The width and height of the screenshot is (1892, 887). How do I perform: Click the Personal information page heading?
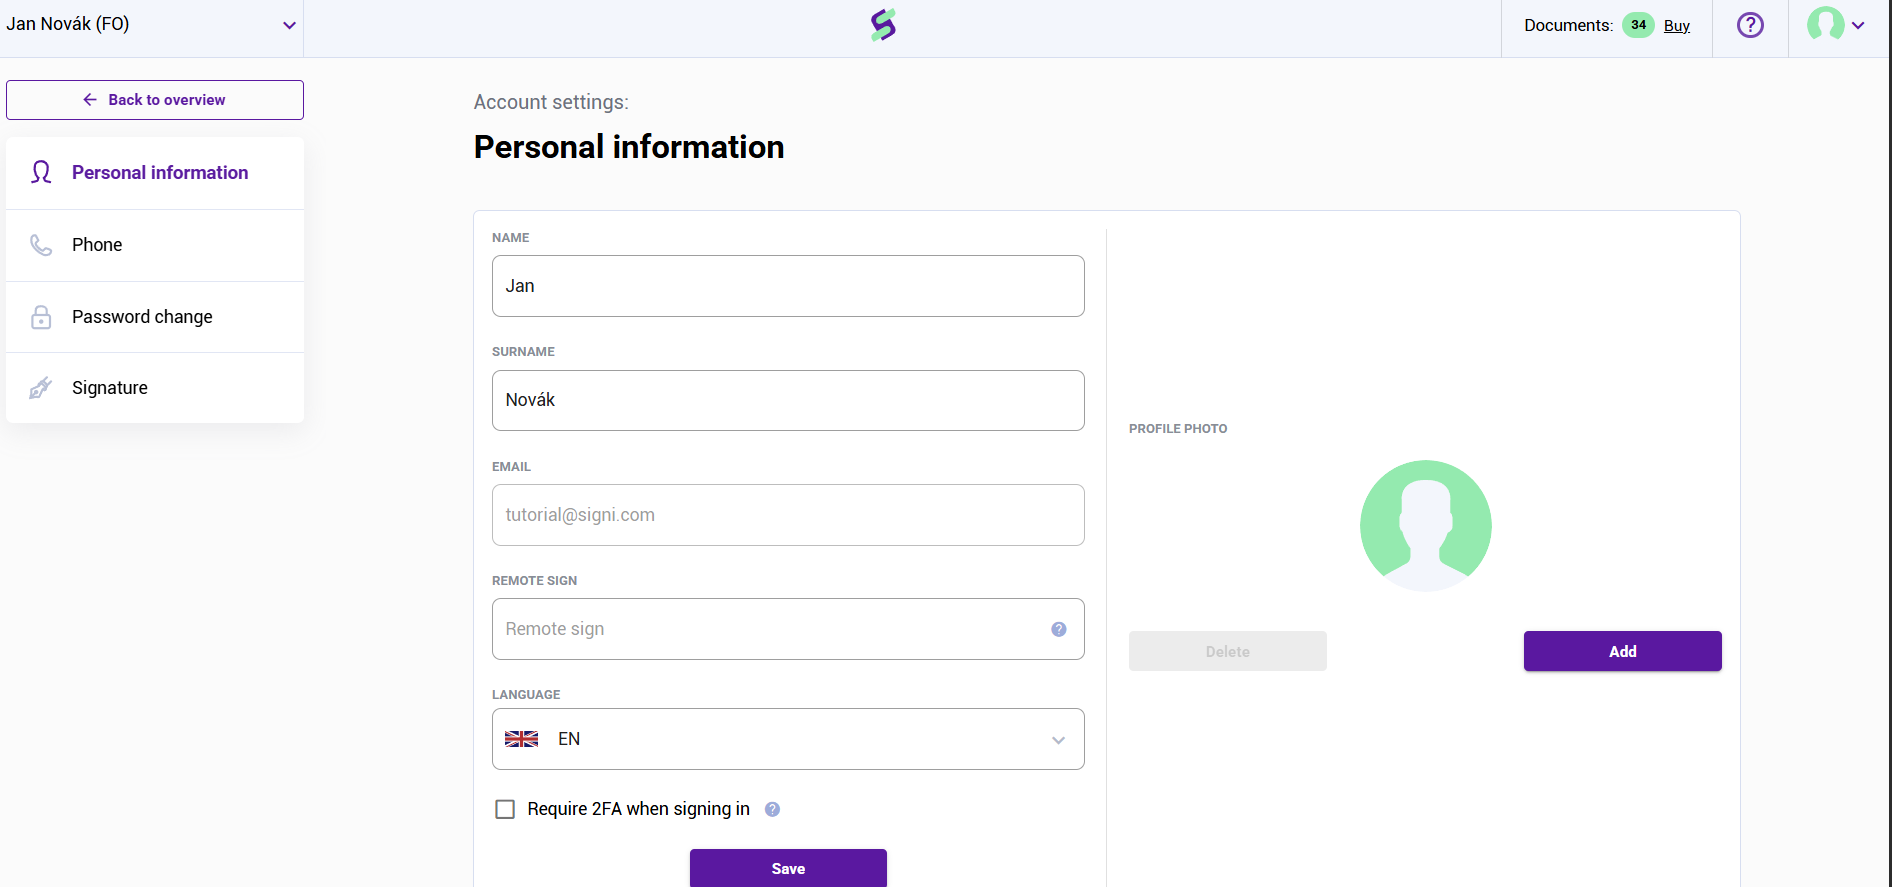[629, 147]
